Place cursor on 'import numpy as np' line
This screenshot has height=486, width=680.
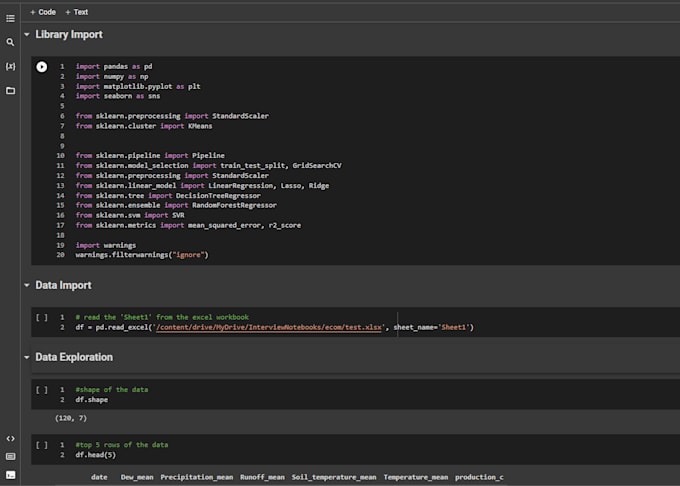pos(112,76)
